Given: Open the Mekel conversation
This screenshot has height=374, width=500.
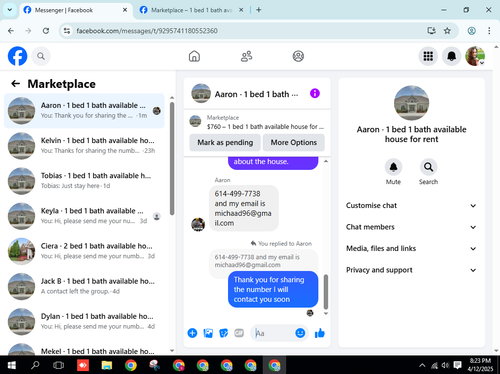Looking at the screenshot, I should [84, 349].
